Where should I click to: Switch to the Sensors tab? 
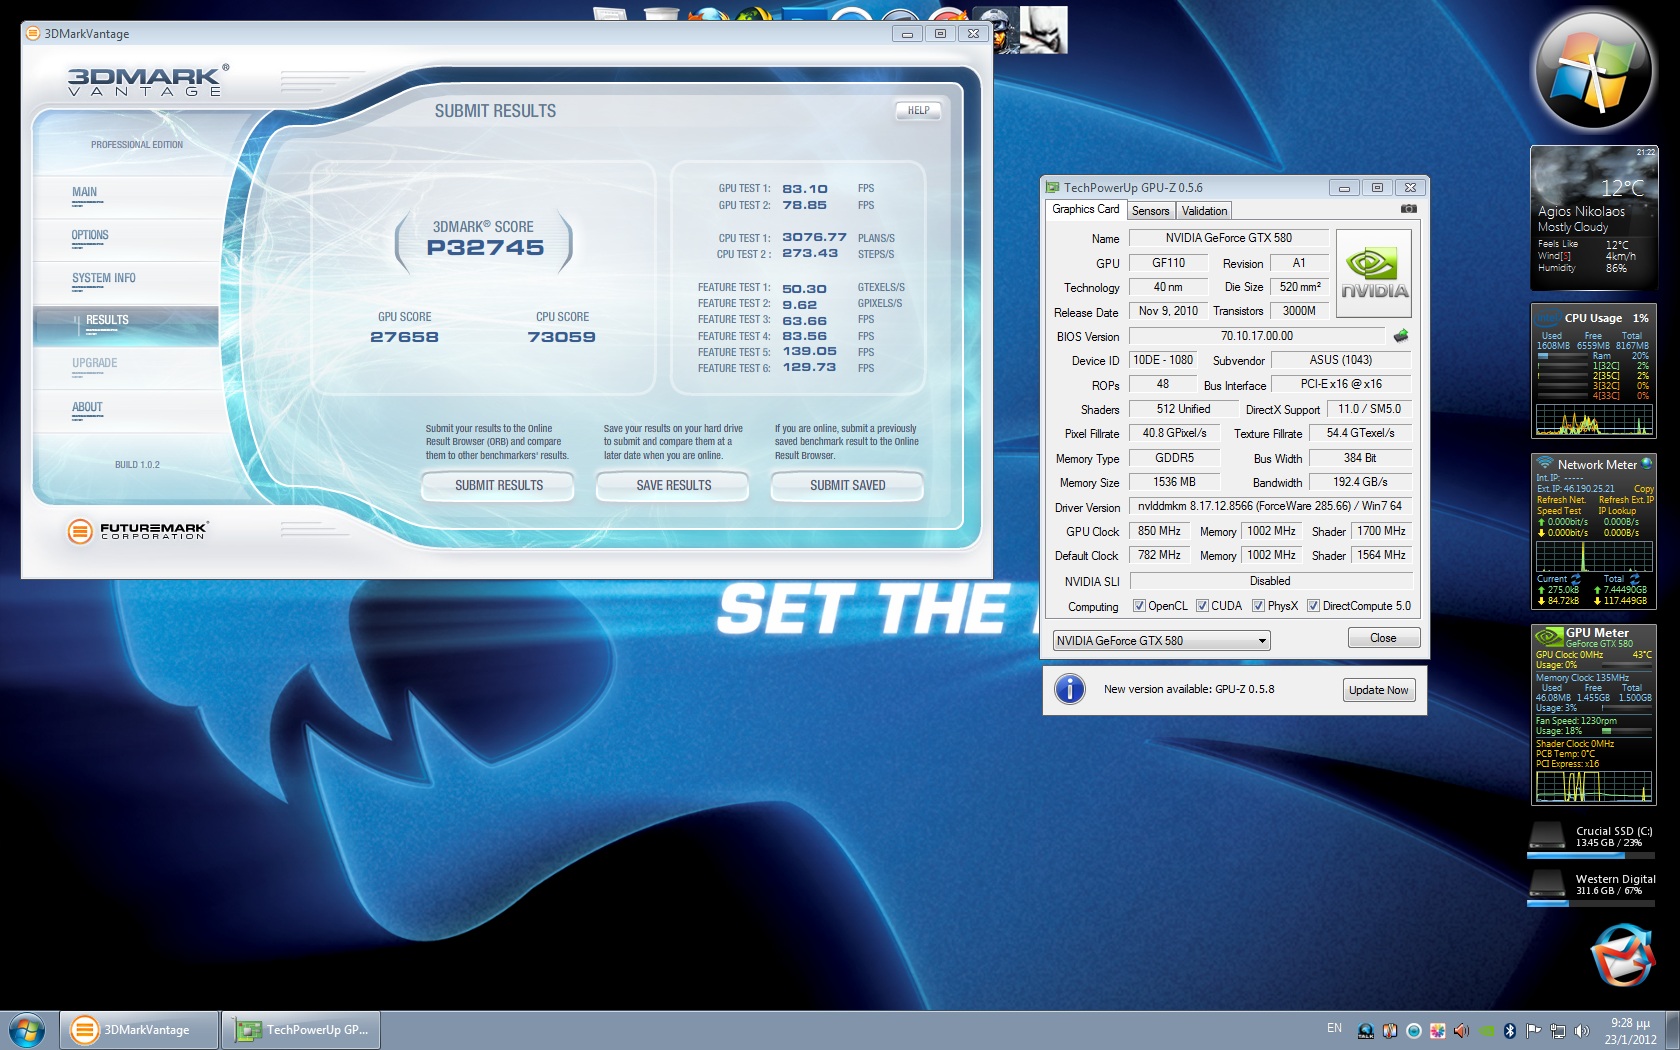point(1150,210)
